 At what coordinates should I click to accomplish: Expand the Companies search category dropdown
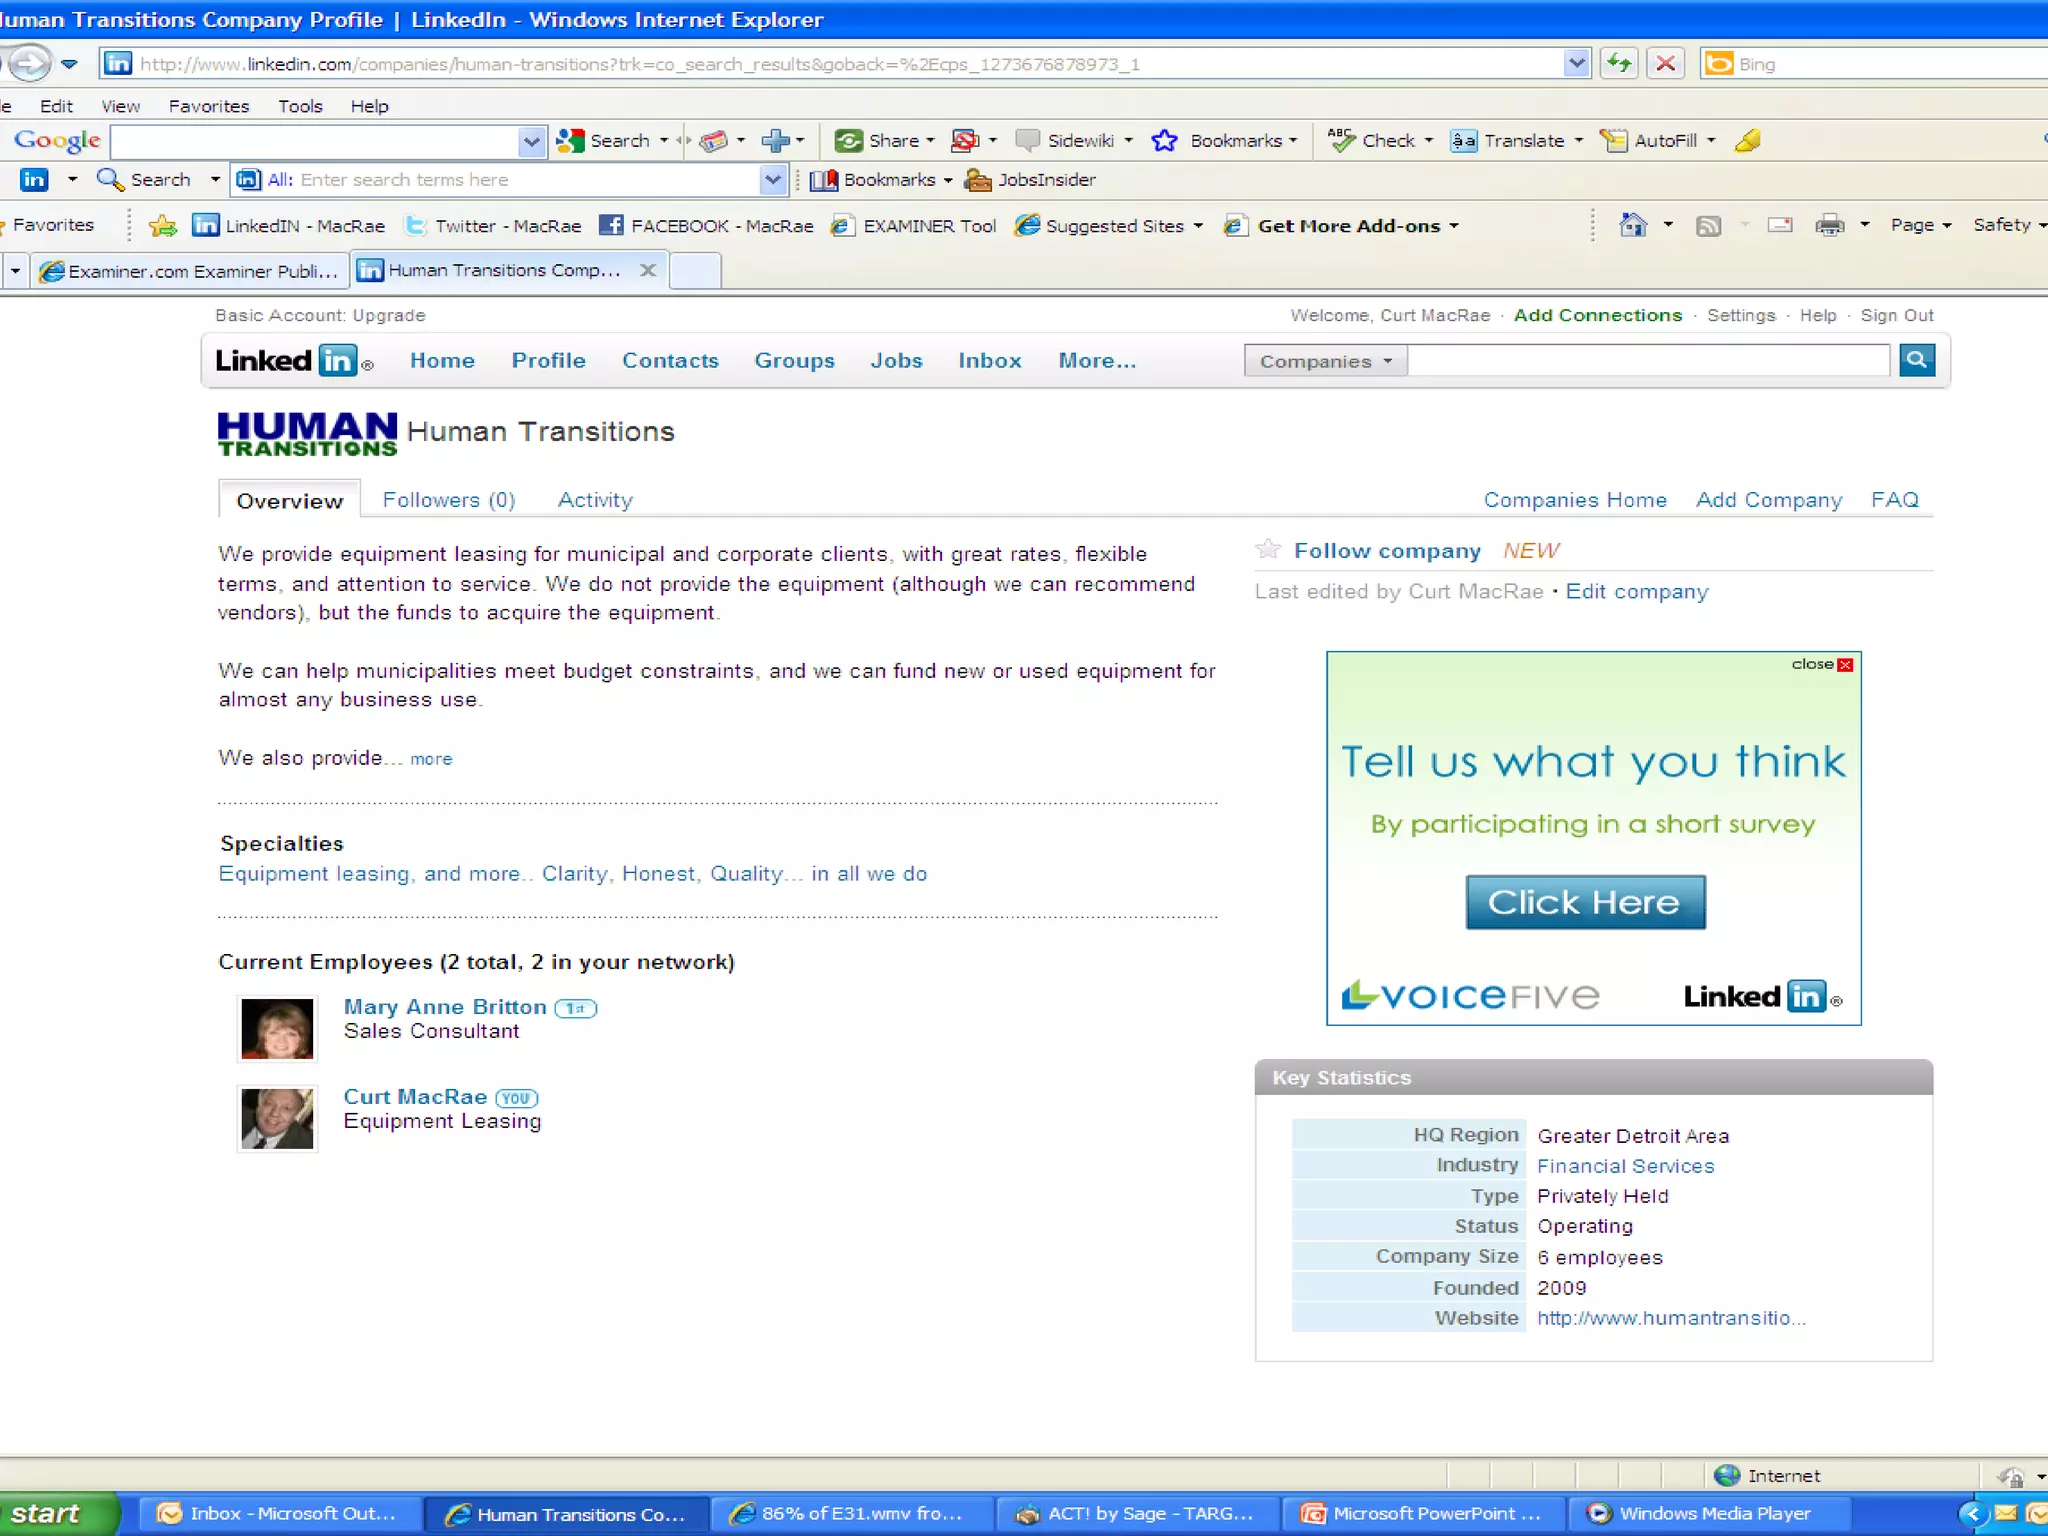point(1325,361)
